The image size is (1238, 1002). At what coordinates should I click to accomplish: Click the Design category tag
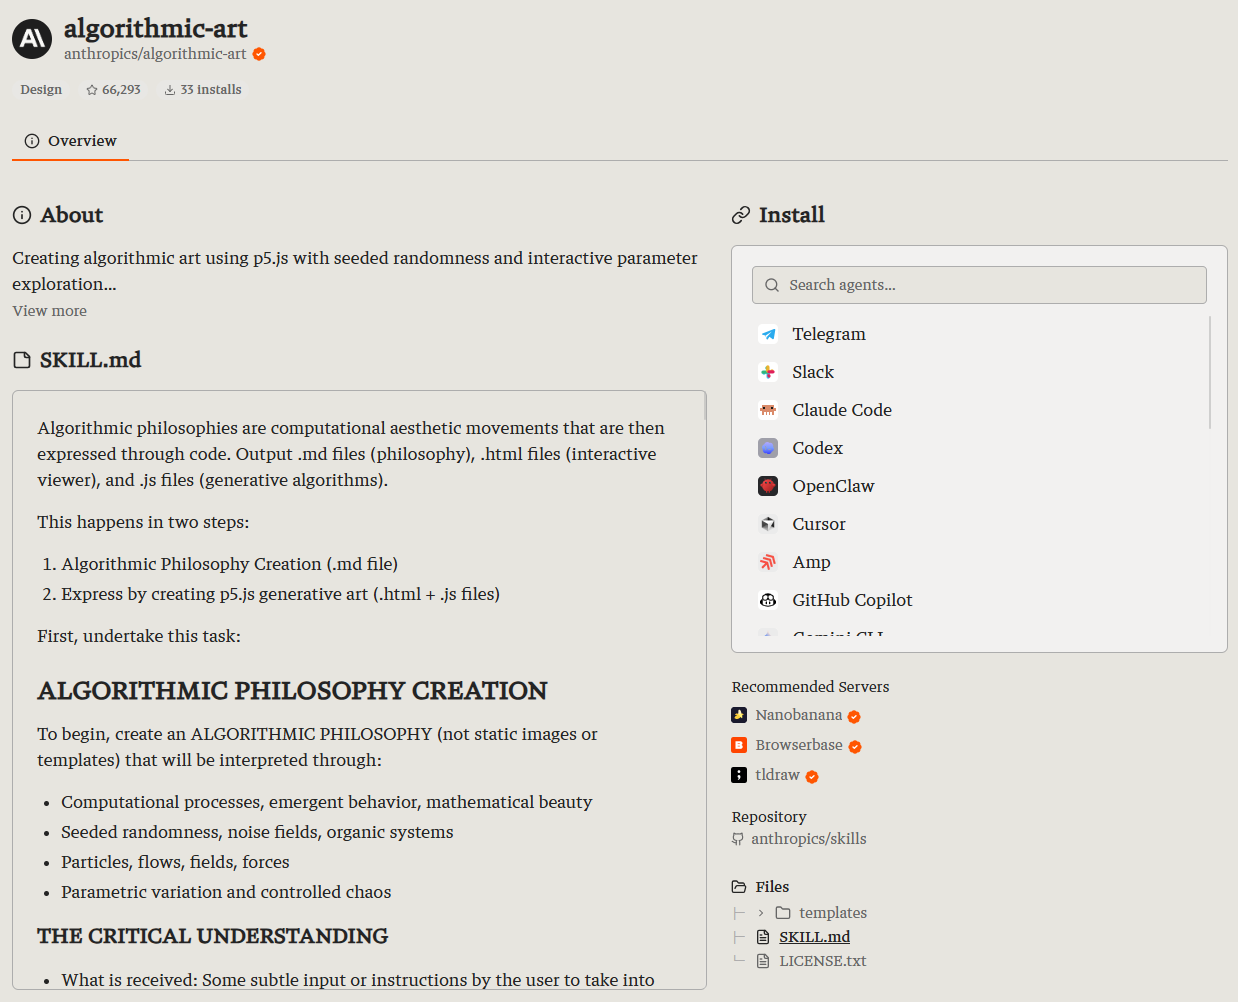pyautogui.click(x=41, y=90)
